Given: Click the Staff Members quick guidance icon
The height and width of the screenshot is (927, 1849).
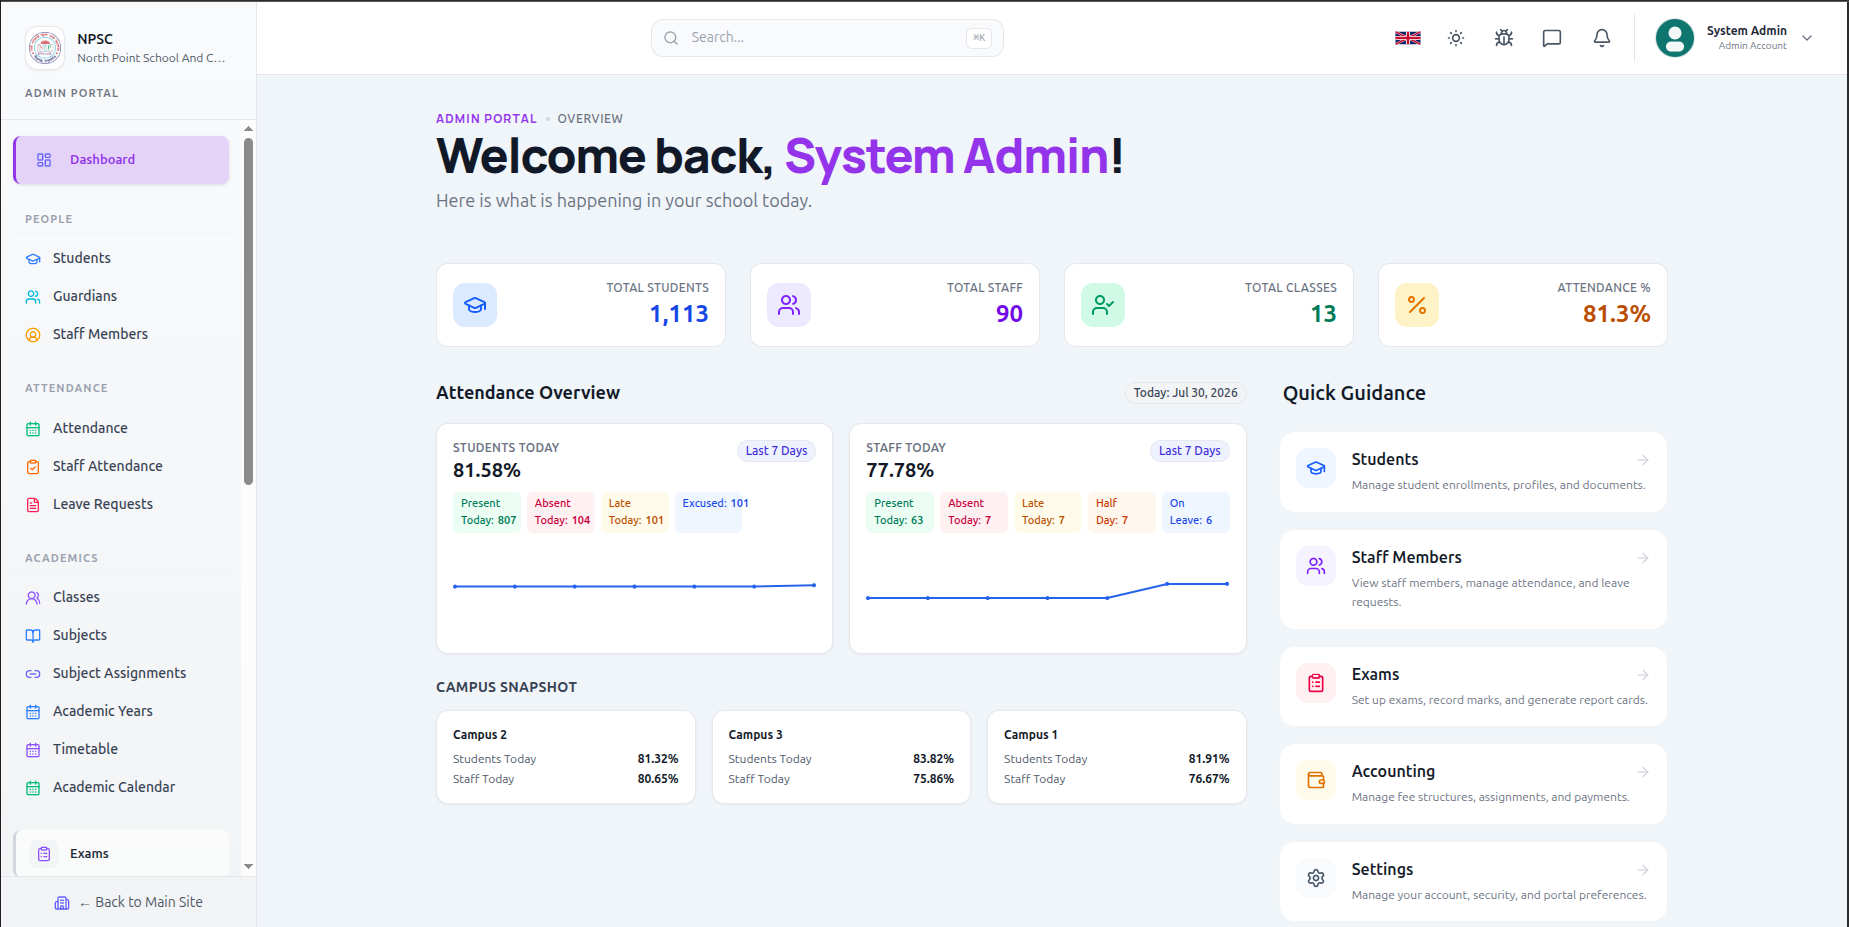Looking at the screenshot, I should click(1316, 566).
